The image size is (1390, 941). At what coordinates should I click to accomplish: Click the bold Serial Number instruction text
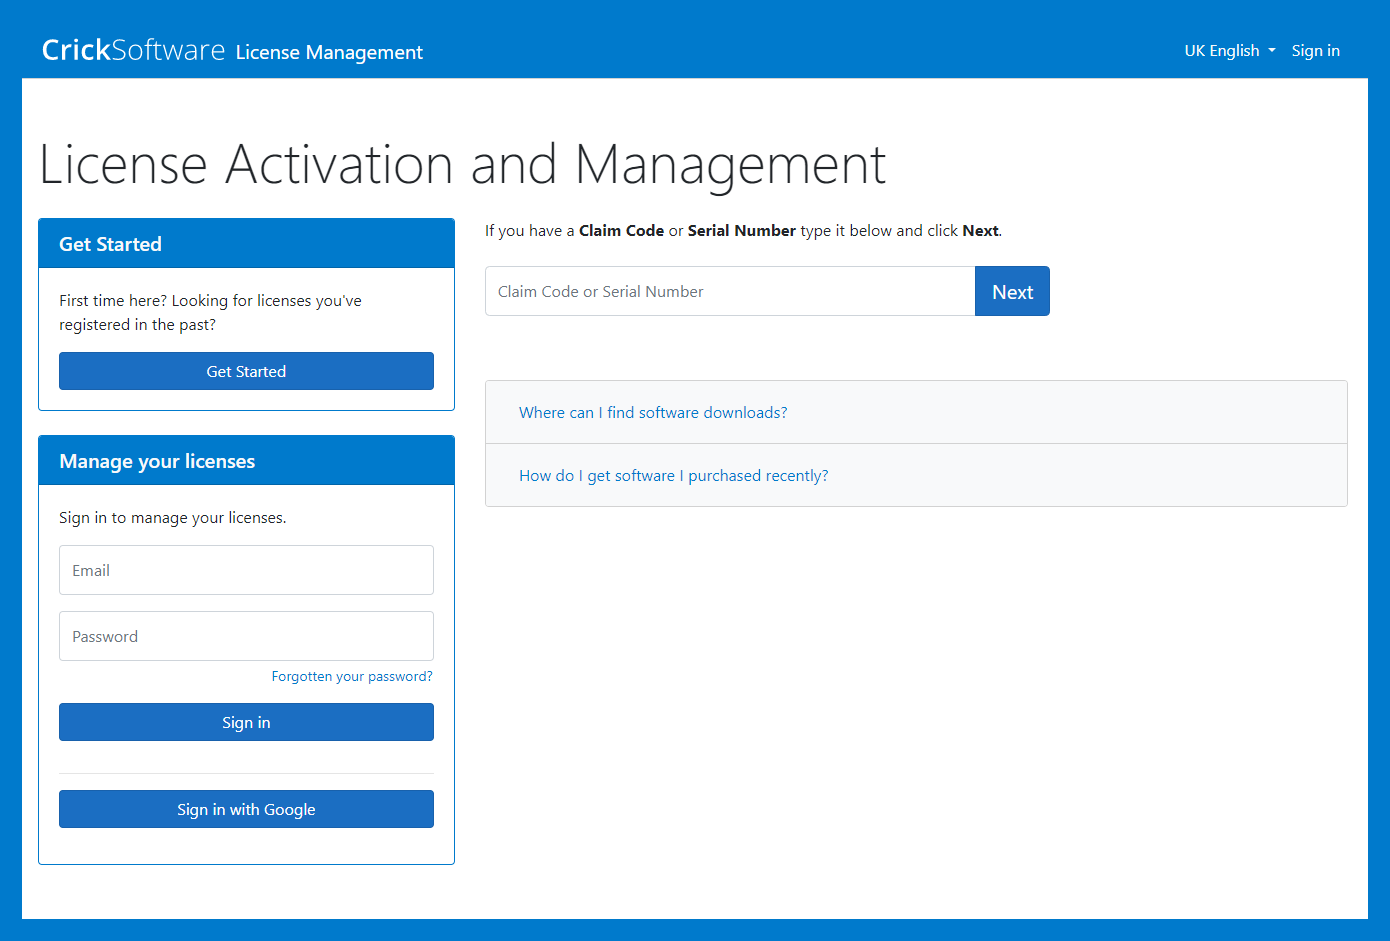coord(741,231)
